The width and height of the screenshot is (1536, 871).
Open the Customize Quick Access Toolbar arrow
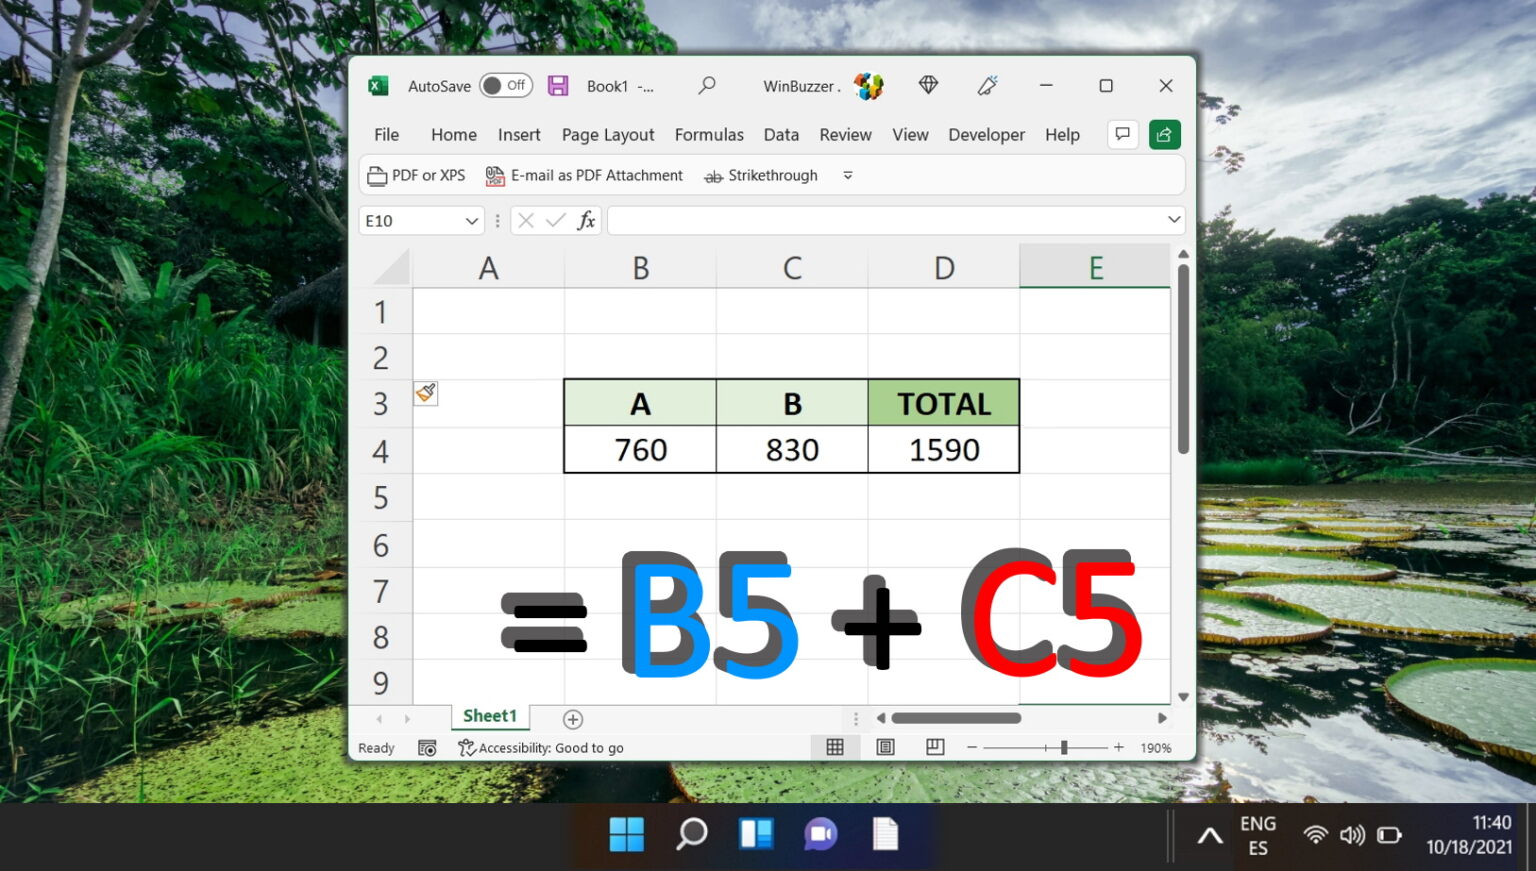(x=847, y=175)
